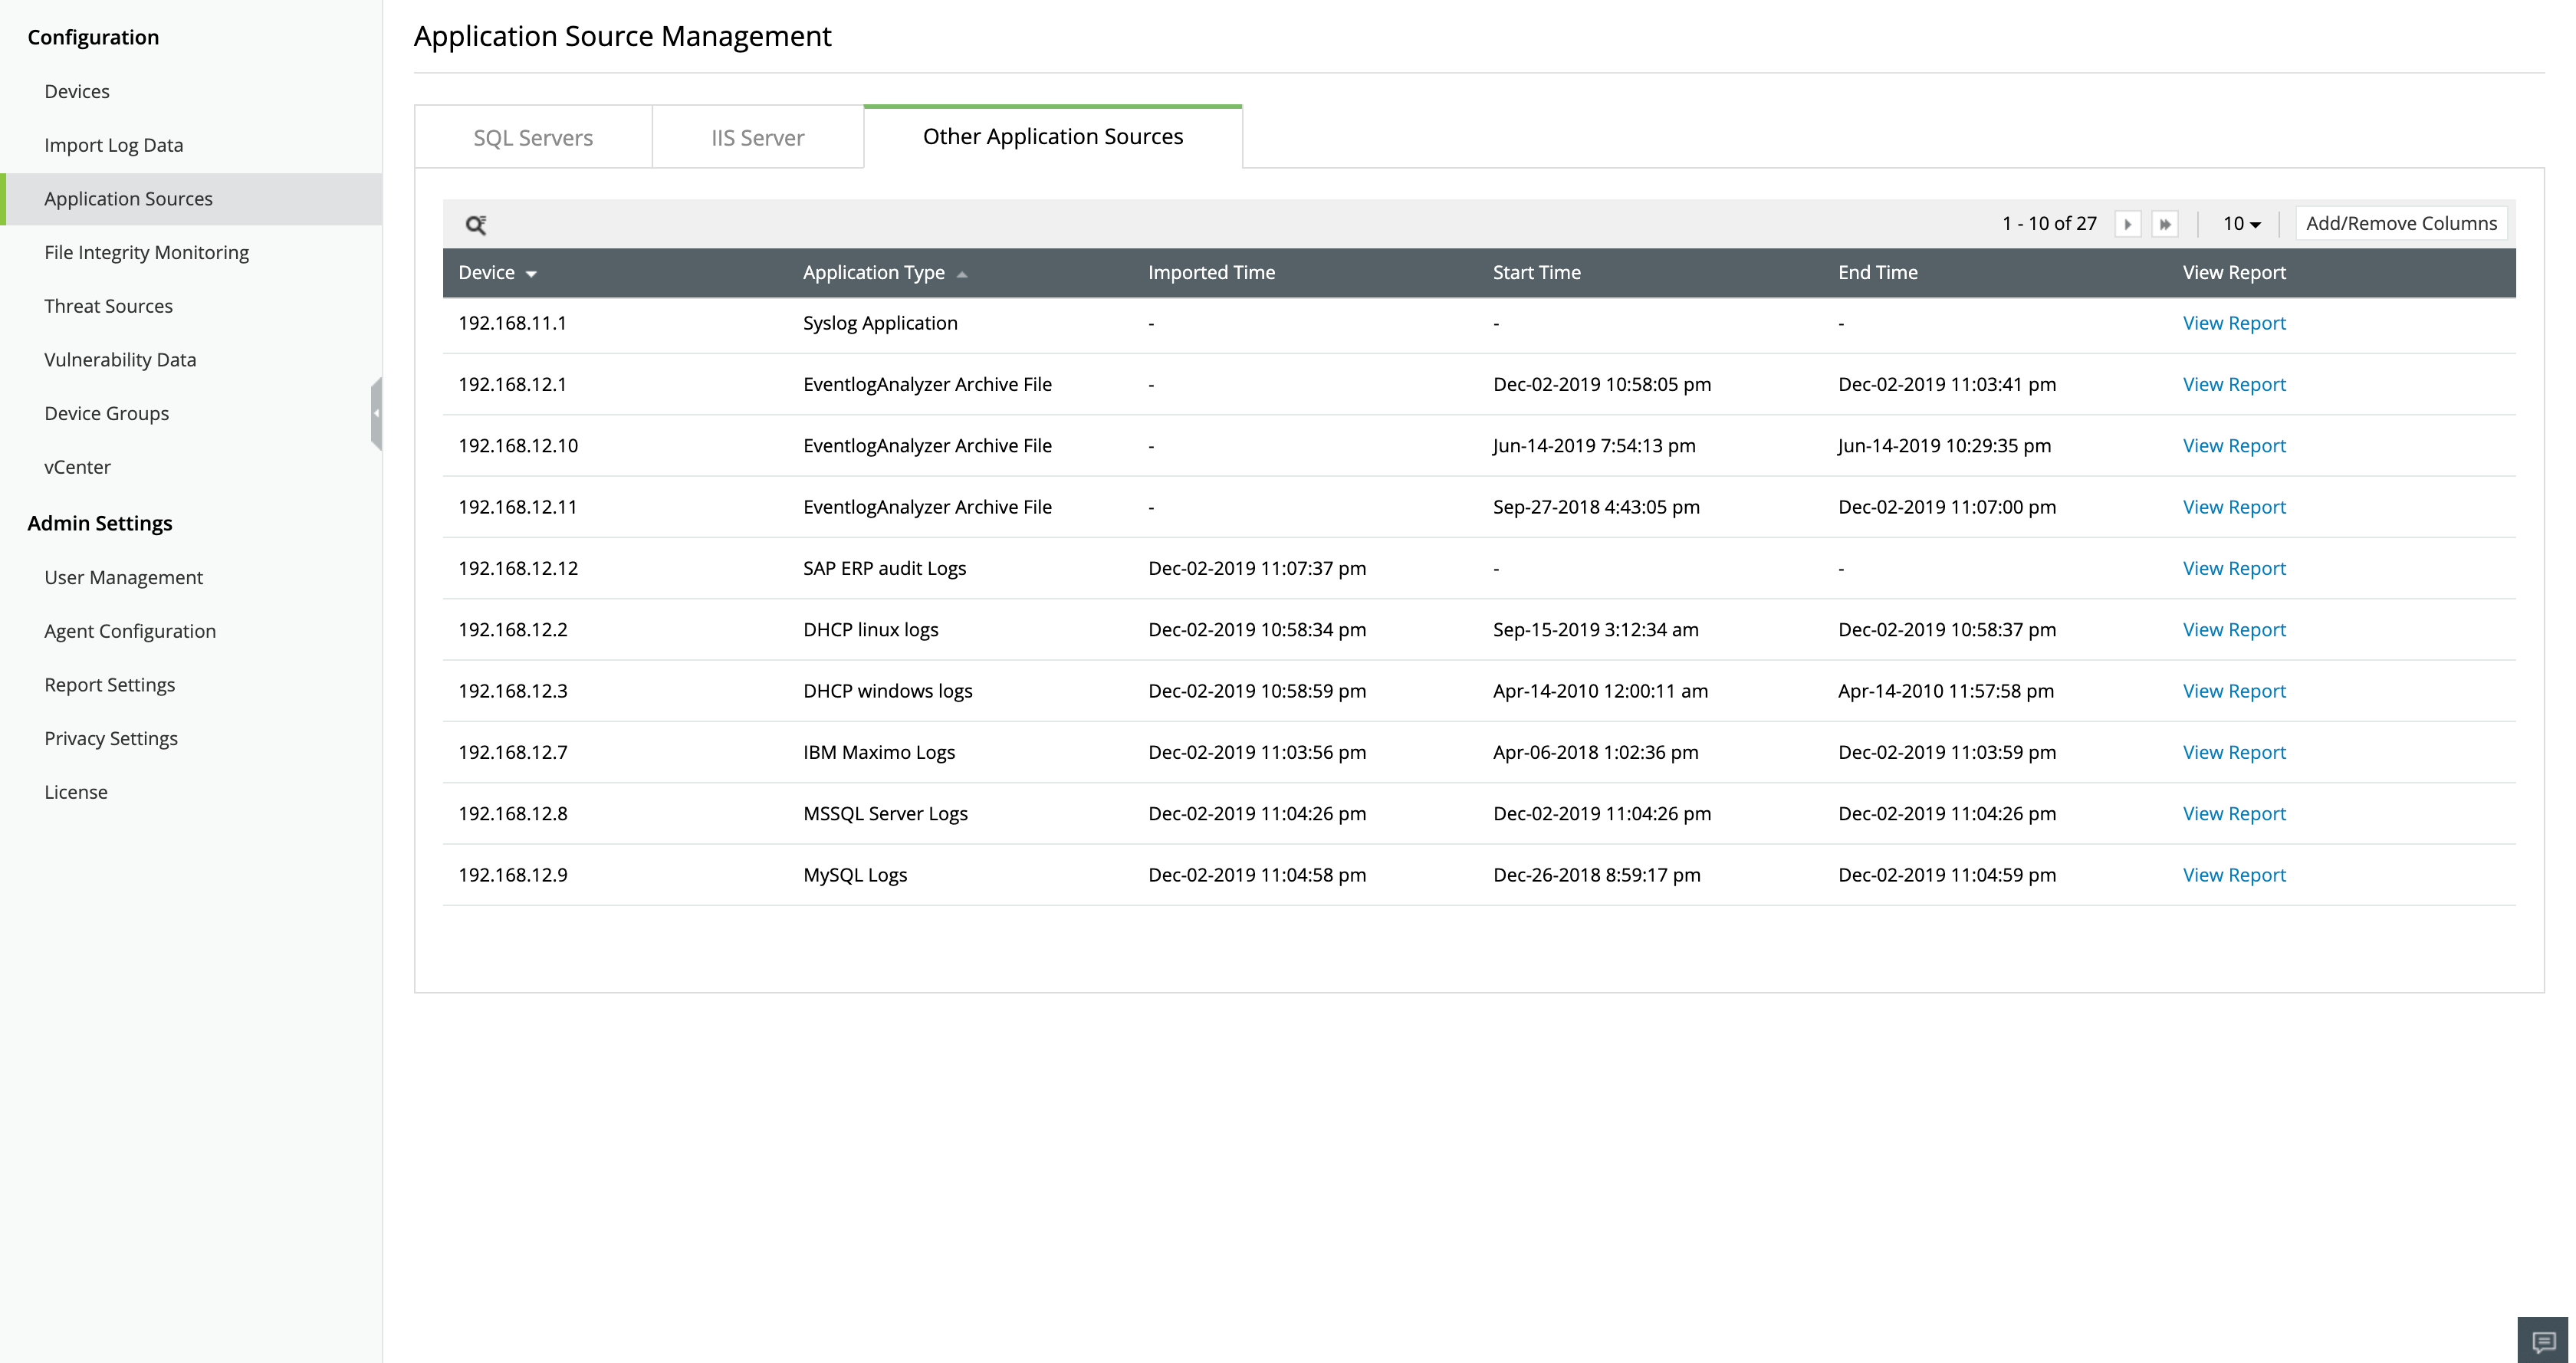Sort by Device column arrow
The width and height of the screenshot is (2576, 1363).
[x=531, y=274]
